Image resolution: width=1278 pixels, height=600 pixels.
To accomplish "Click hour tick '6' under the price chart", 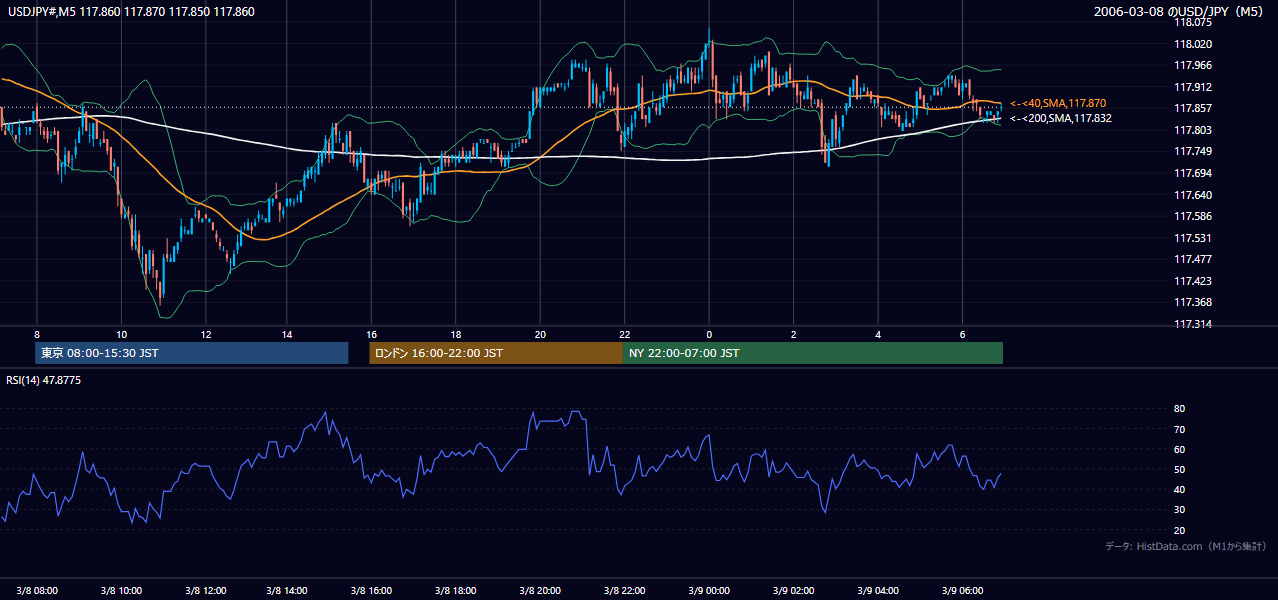I will point(961,334).
